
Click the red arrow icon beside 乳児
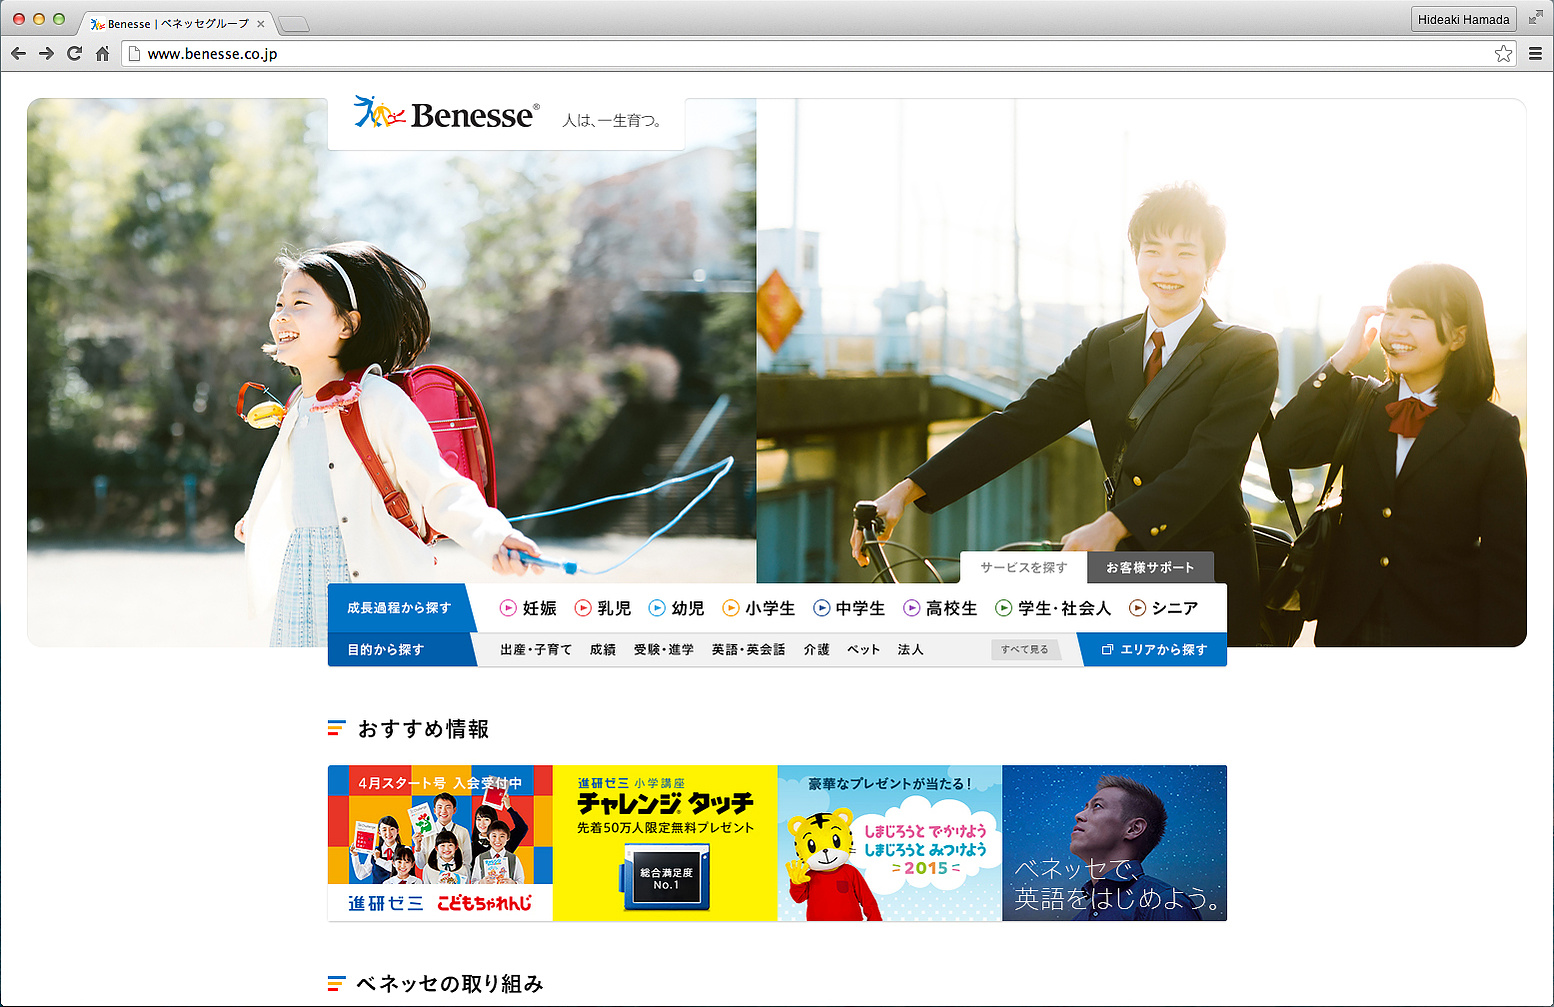(583, 608)
